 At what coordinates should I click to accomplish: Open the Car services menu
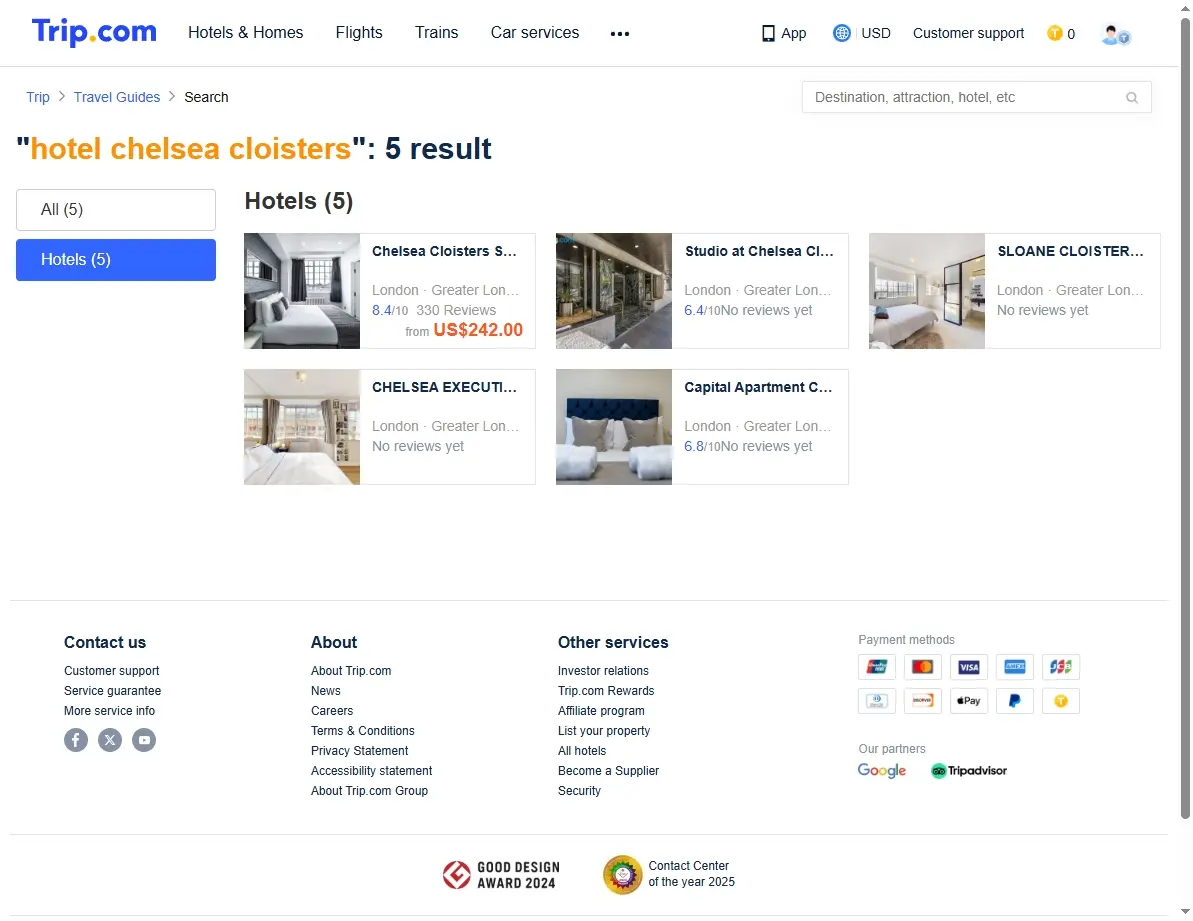pos(535,33)
